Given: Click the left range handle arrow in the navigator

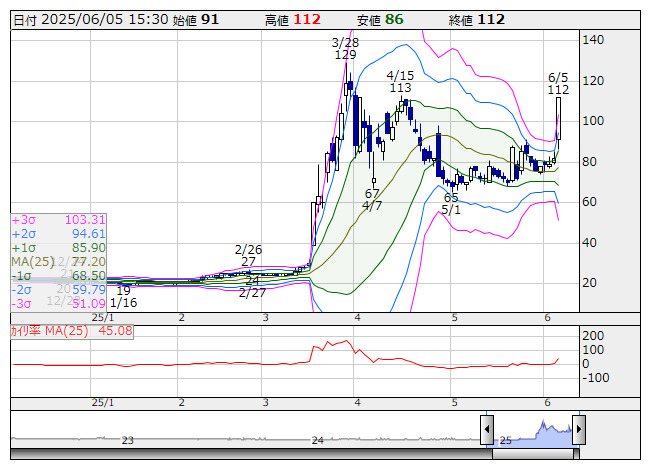Looking at the screenshot, I should 487,431.
